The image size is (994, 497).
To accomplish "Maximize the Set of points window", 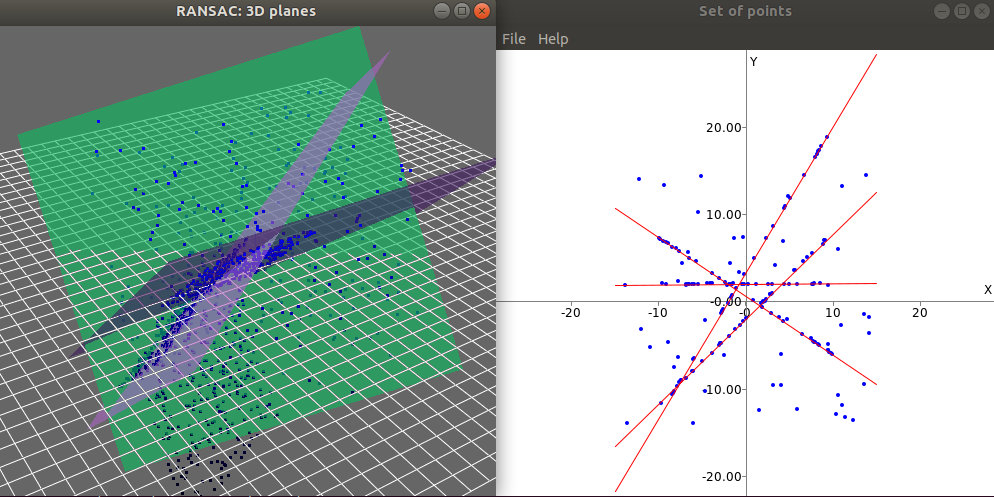I will pyautogui.click(x=961, y=11).
